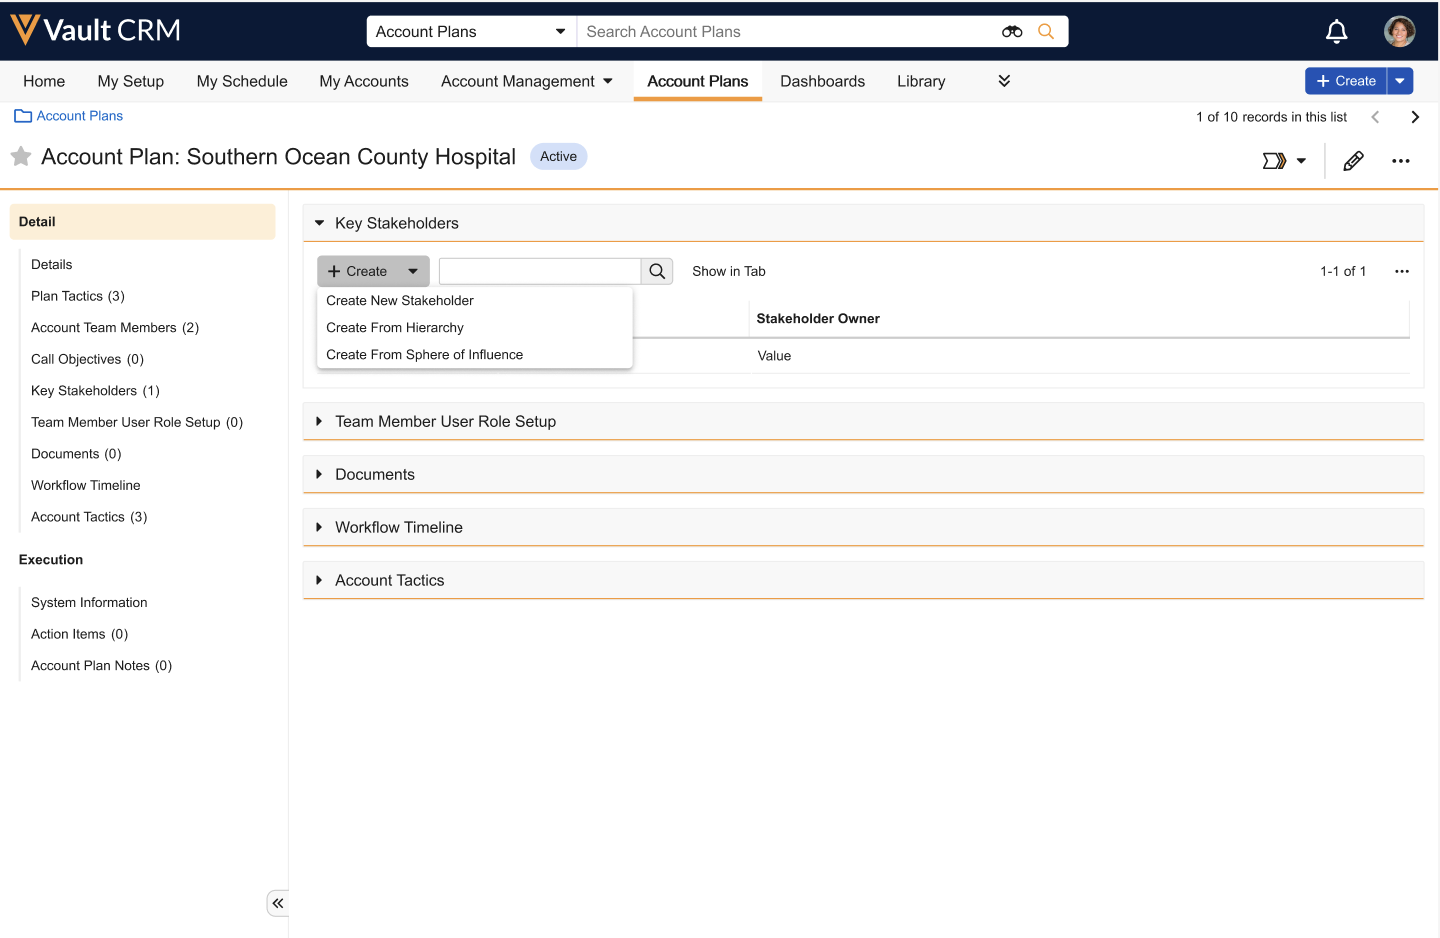Go to the next record arrow
The height and width of the screenshot is (938, 1440).
[1415, 117]
